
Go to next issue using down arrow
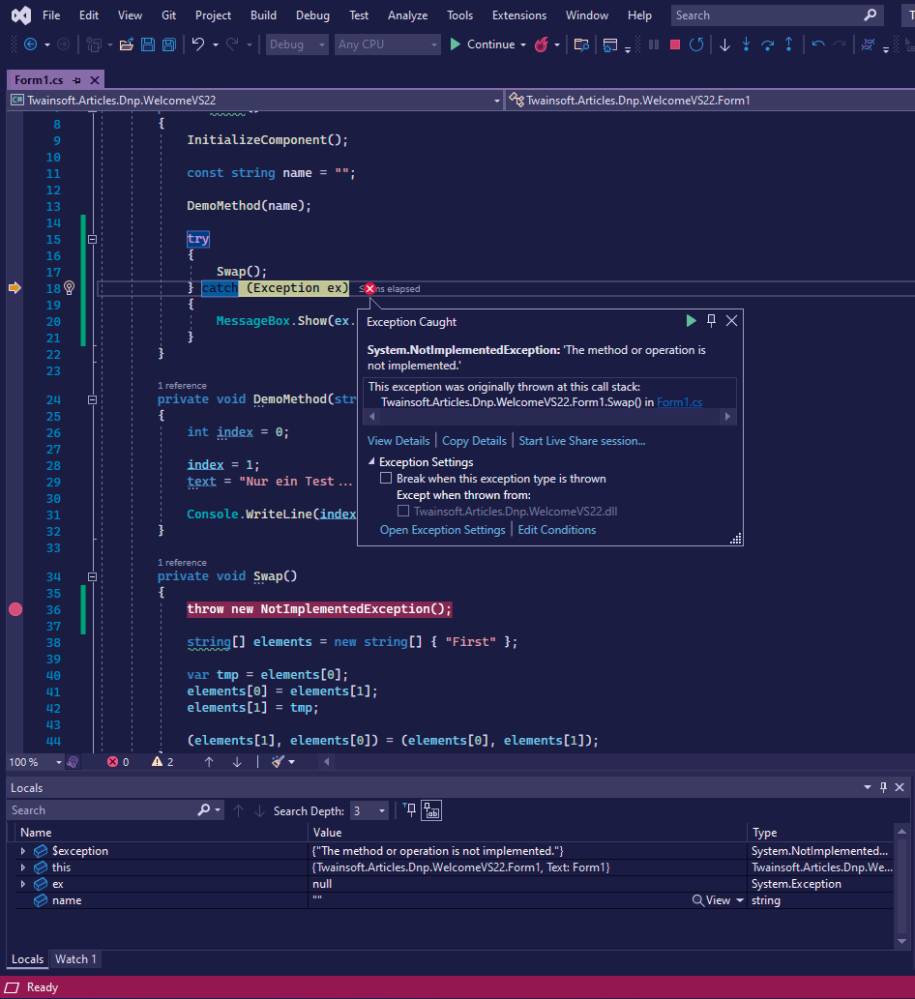tap(237, 762)
